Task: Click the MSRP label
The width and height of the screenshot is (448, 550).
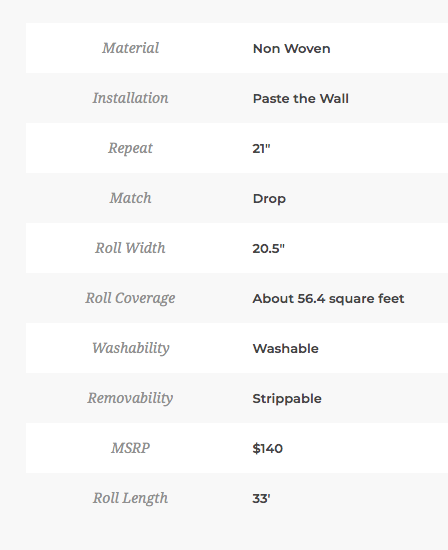Action: (131, 448)
